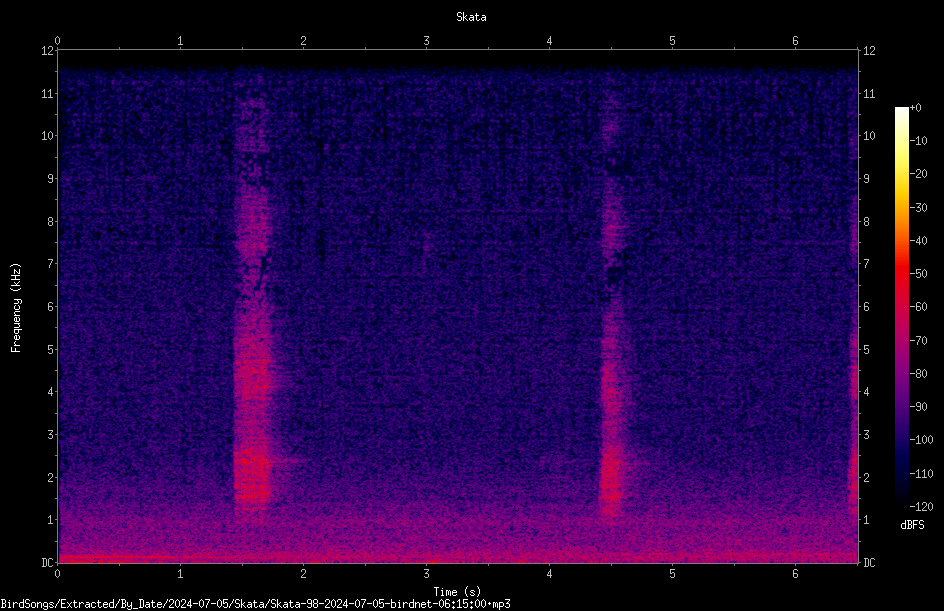Click the file path text ending in birdnet-06:15:00.mp3
The image size is (944, 611).
[255, 604]
